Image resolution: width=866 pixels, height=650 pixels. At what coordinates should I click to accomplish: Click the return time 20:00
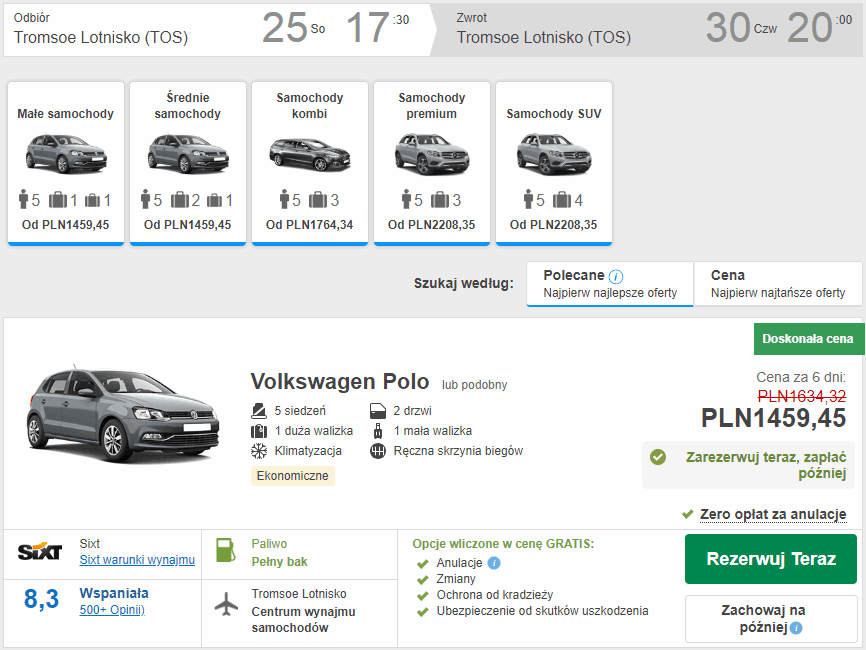pos(820,28)
